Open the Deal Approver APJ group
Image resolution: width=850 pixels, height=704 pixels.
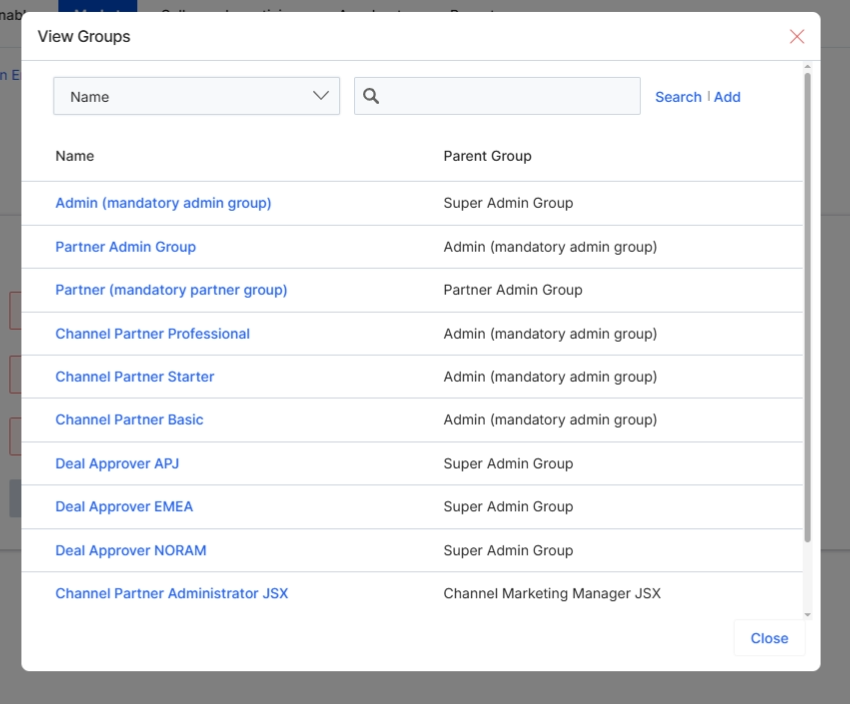[x=117, y=463]
